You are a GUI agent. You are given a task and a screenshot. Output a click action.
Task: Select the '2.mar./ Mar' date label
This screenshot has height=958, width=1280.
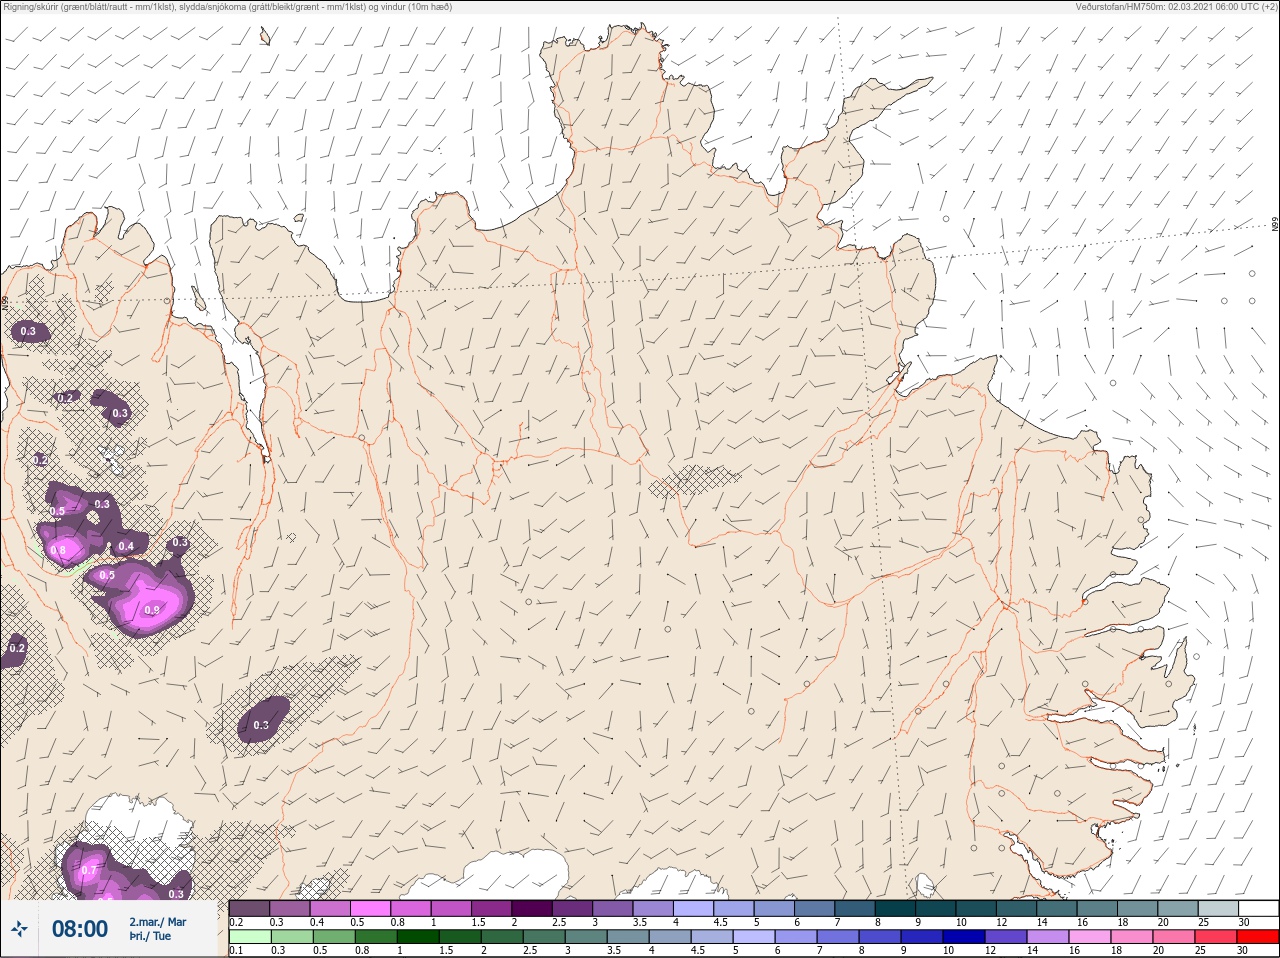[x=157, y=921]
